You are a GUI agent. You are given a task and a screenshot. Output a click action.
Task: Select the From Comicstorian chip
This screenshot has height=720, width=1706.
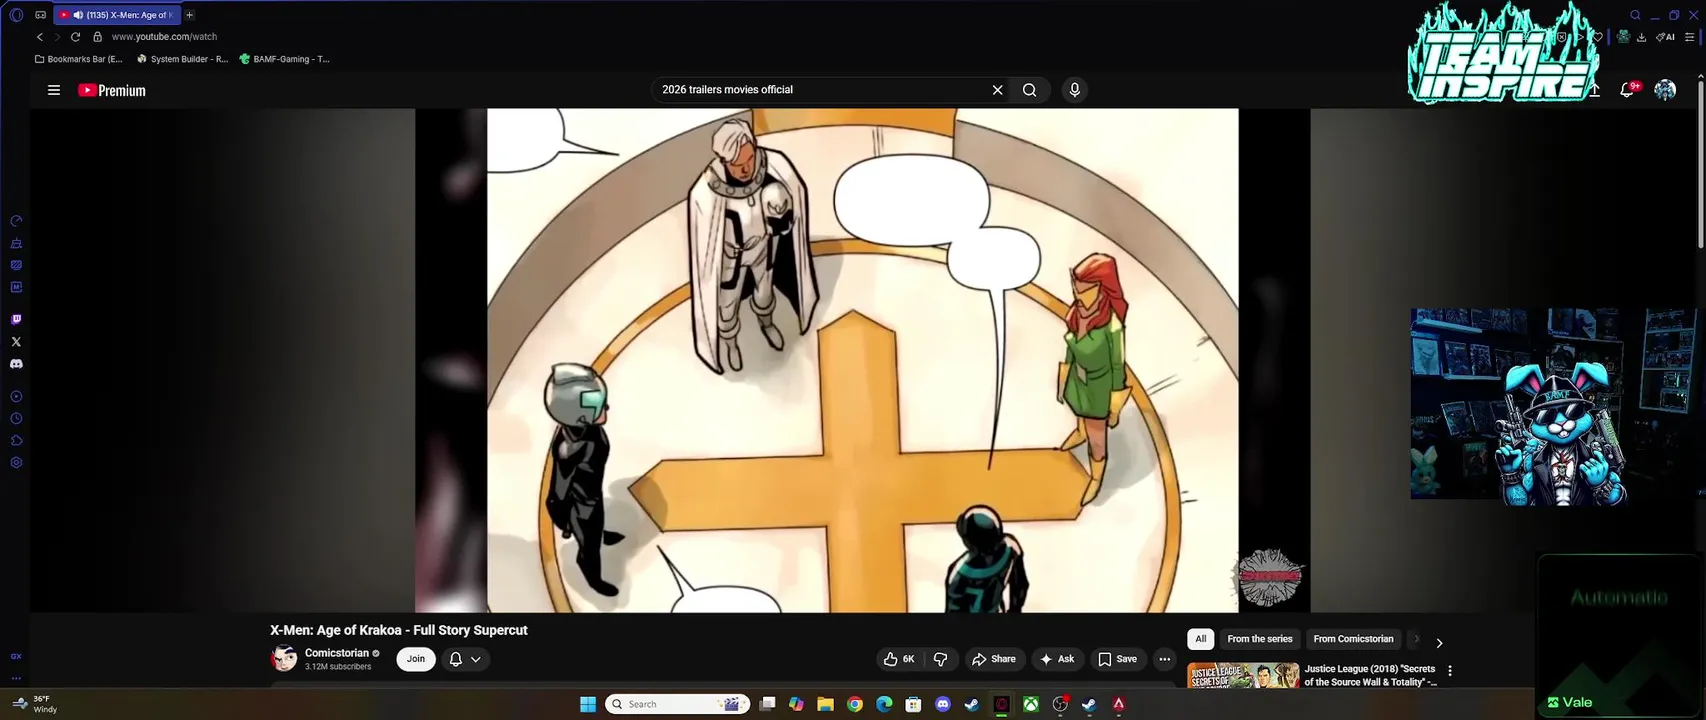pyautogui.click(x=1353, y=639)
